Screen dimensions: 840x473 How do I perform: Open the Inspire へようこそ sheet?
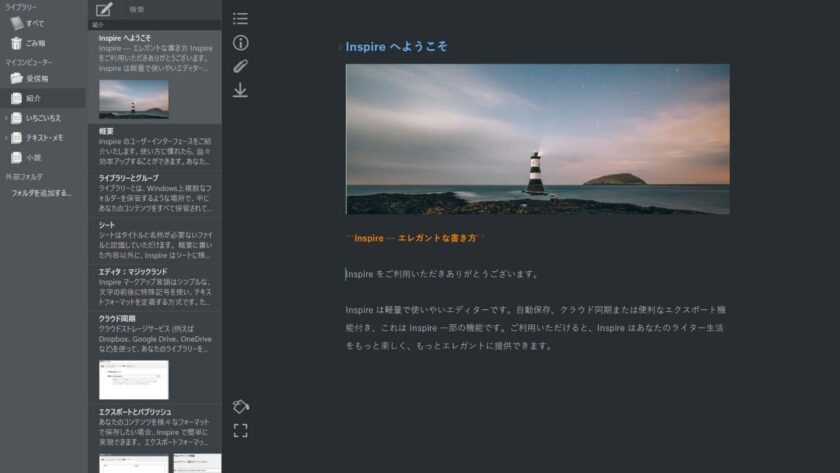coord(155,77)
